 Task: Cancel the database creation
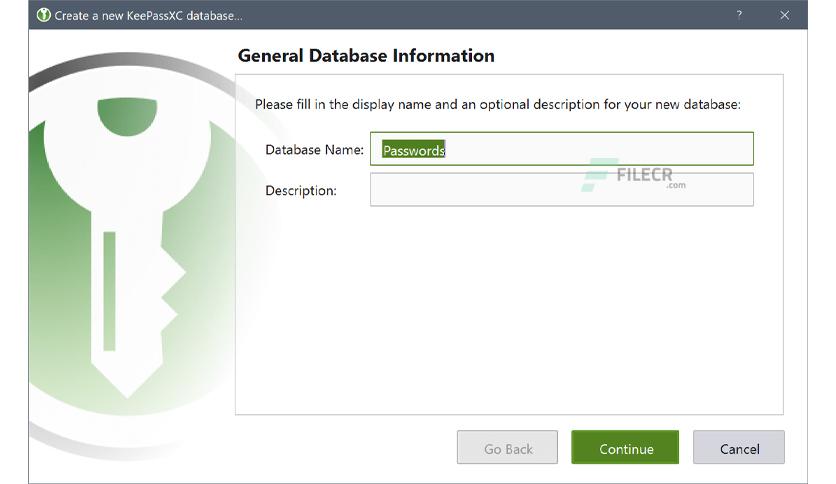point(739,447)
